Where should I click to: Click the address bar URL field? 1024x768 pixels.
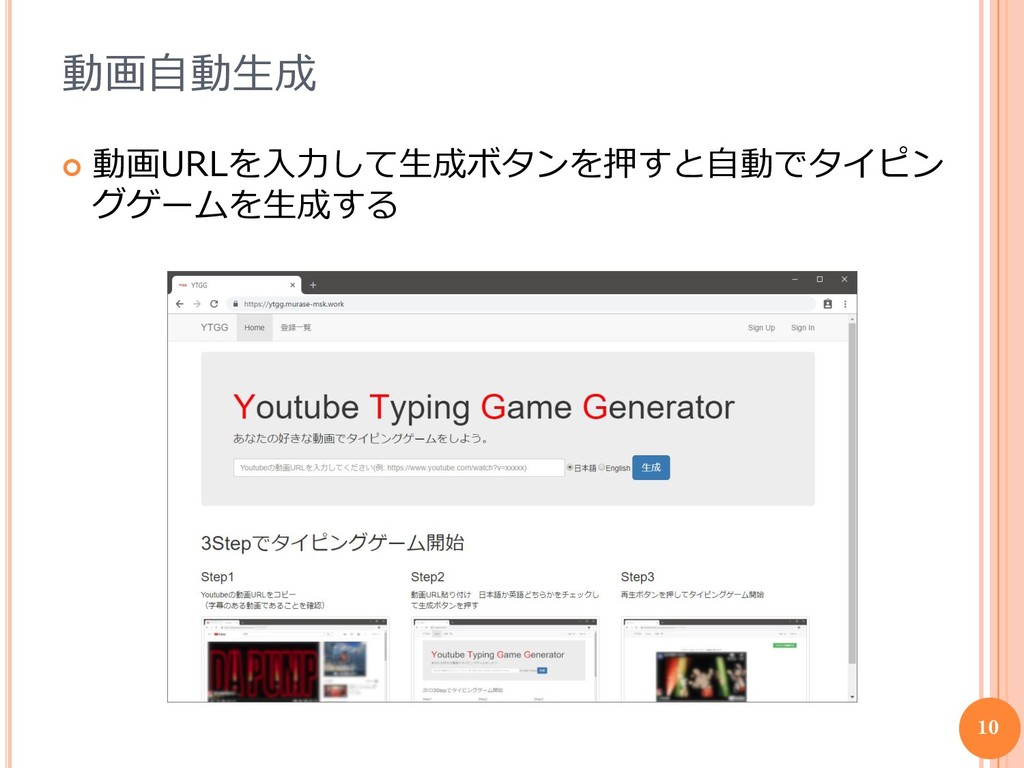click(x=522, y=304)
